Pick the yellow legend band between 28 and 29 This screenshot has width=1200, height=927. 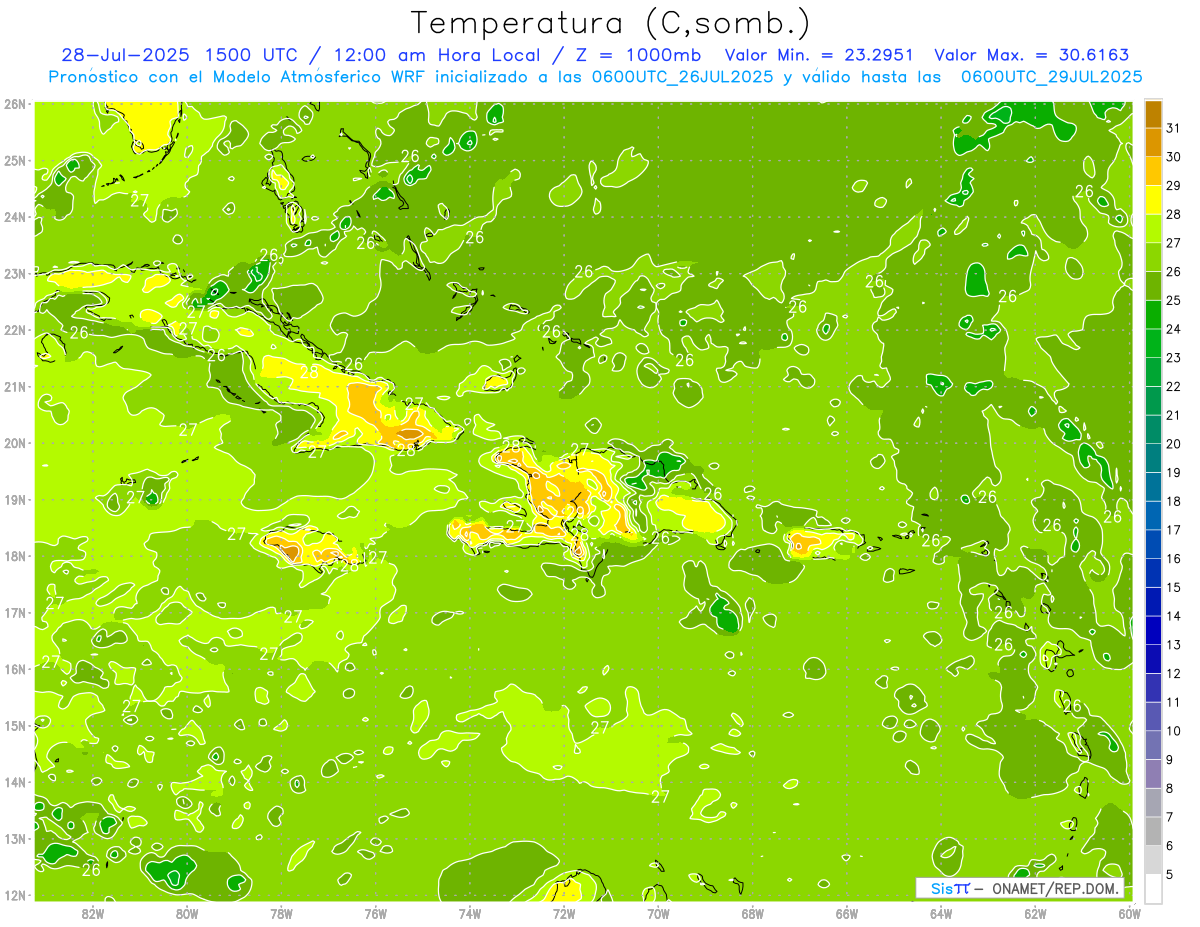point(1154,199)
